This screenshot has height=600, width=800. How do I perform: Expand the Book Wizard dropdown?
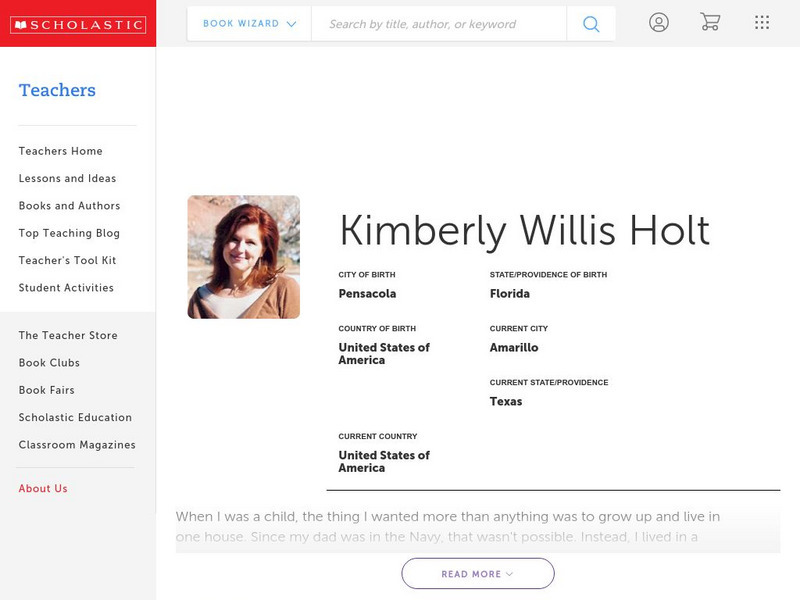pos(249,23)
